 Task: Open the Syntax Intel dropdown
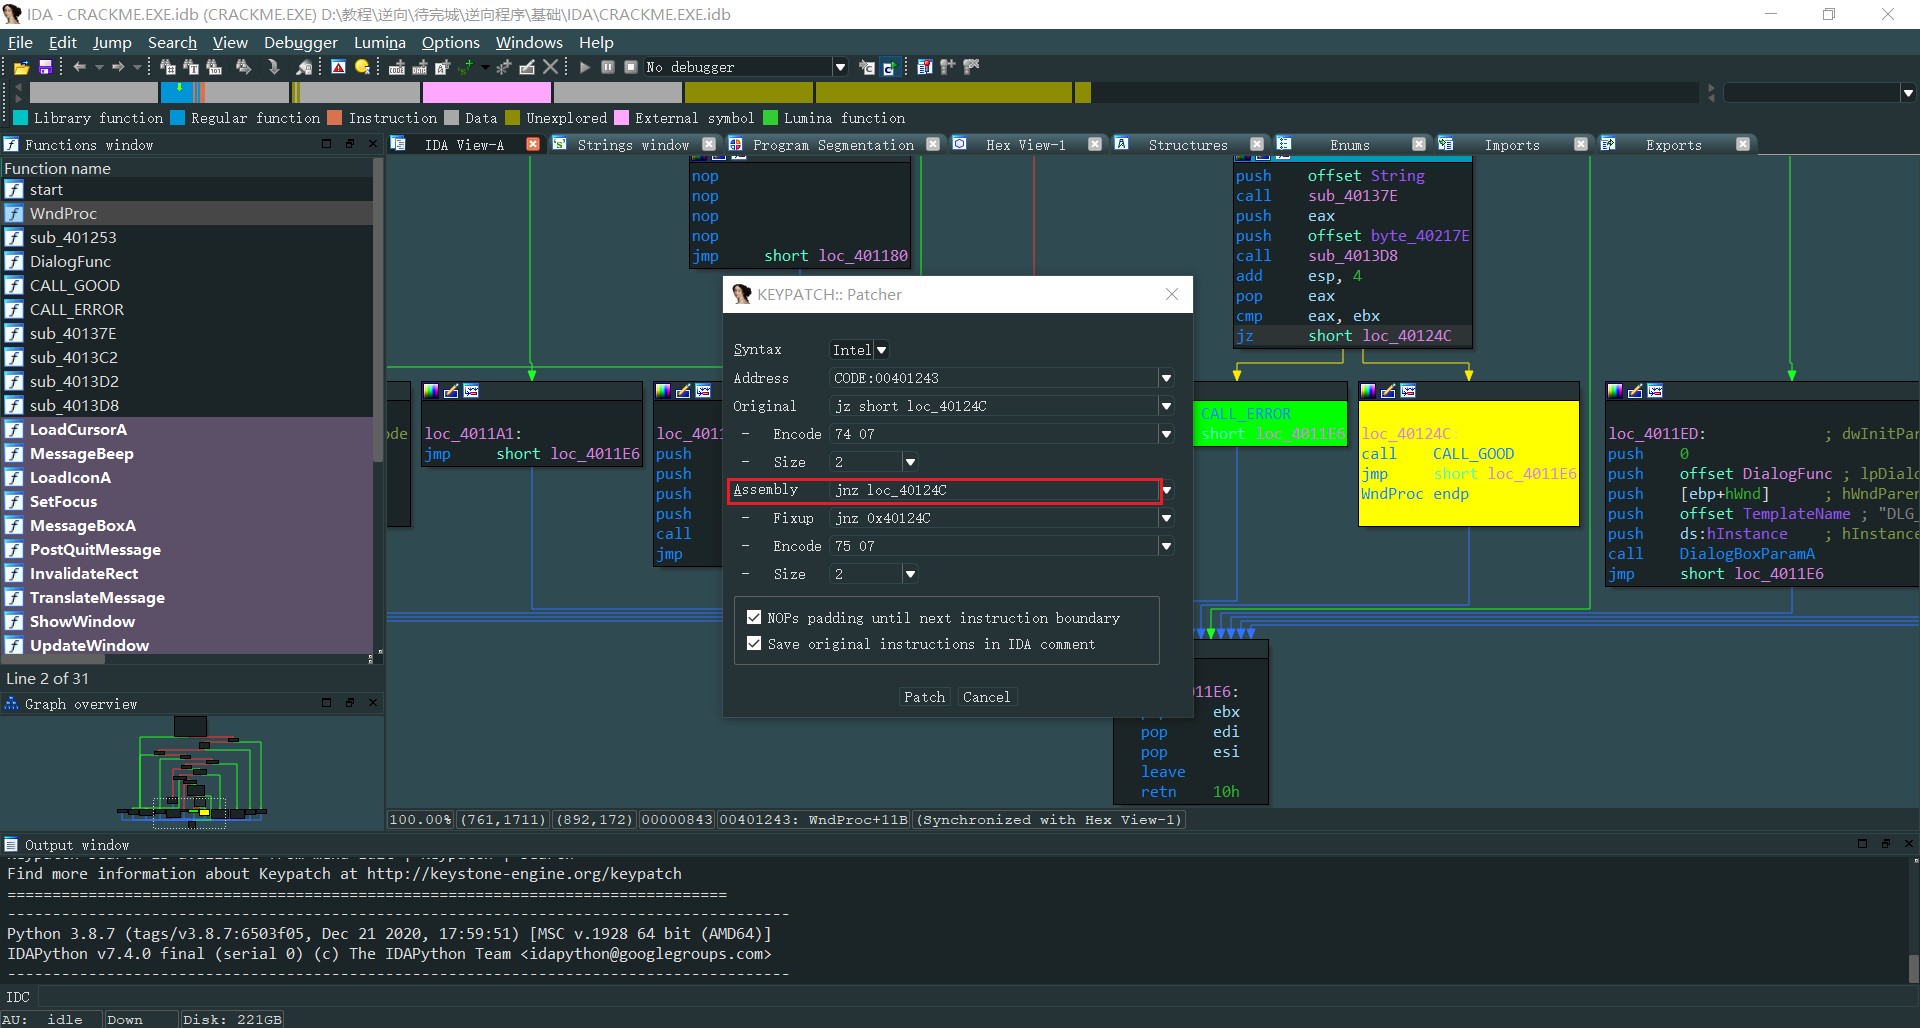[881, 350]
